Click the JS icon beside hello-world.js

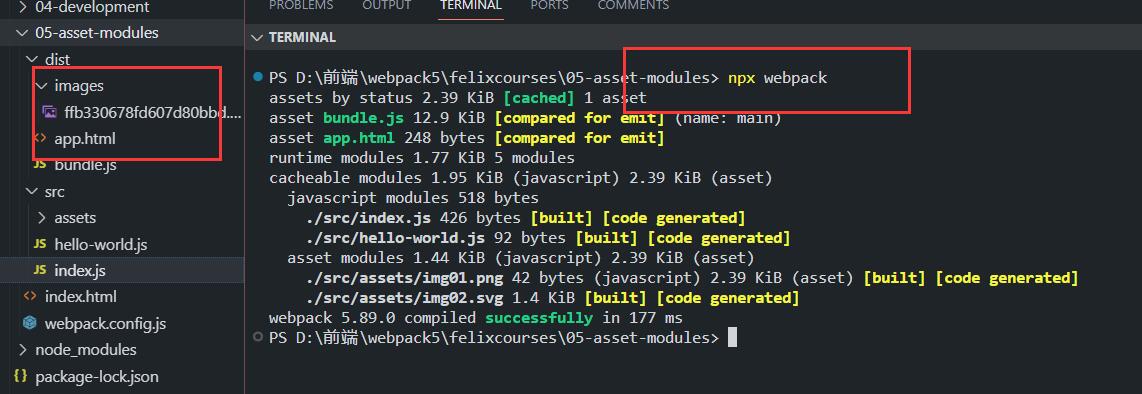click(40, 244)
